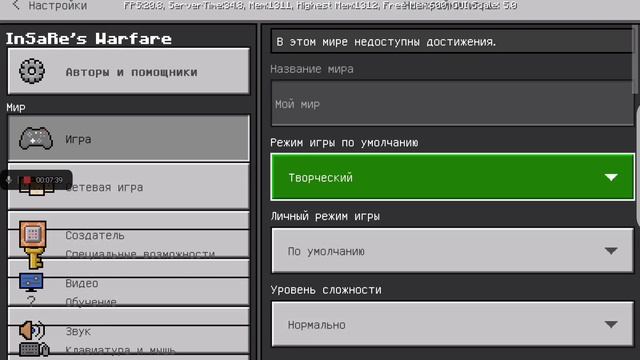Screen dimensions: 640x360
Task: Open the Звук settings tab
Action: 129,331
